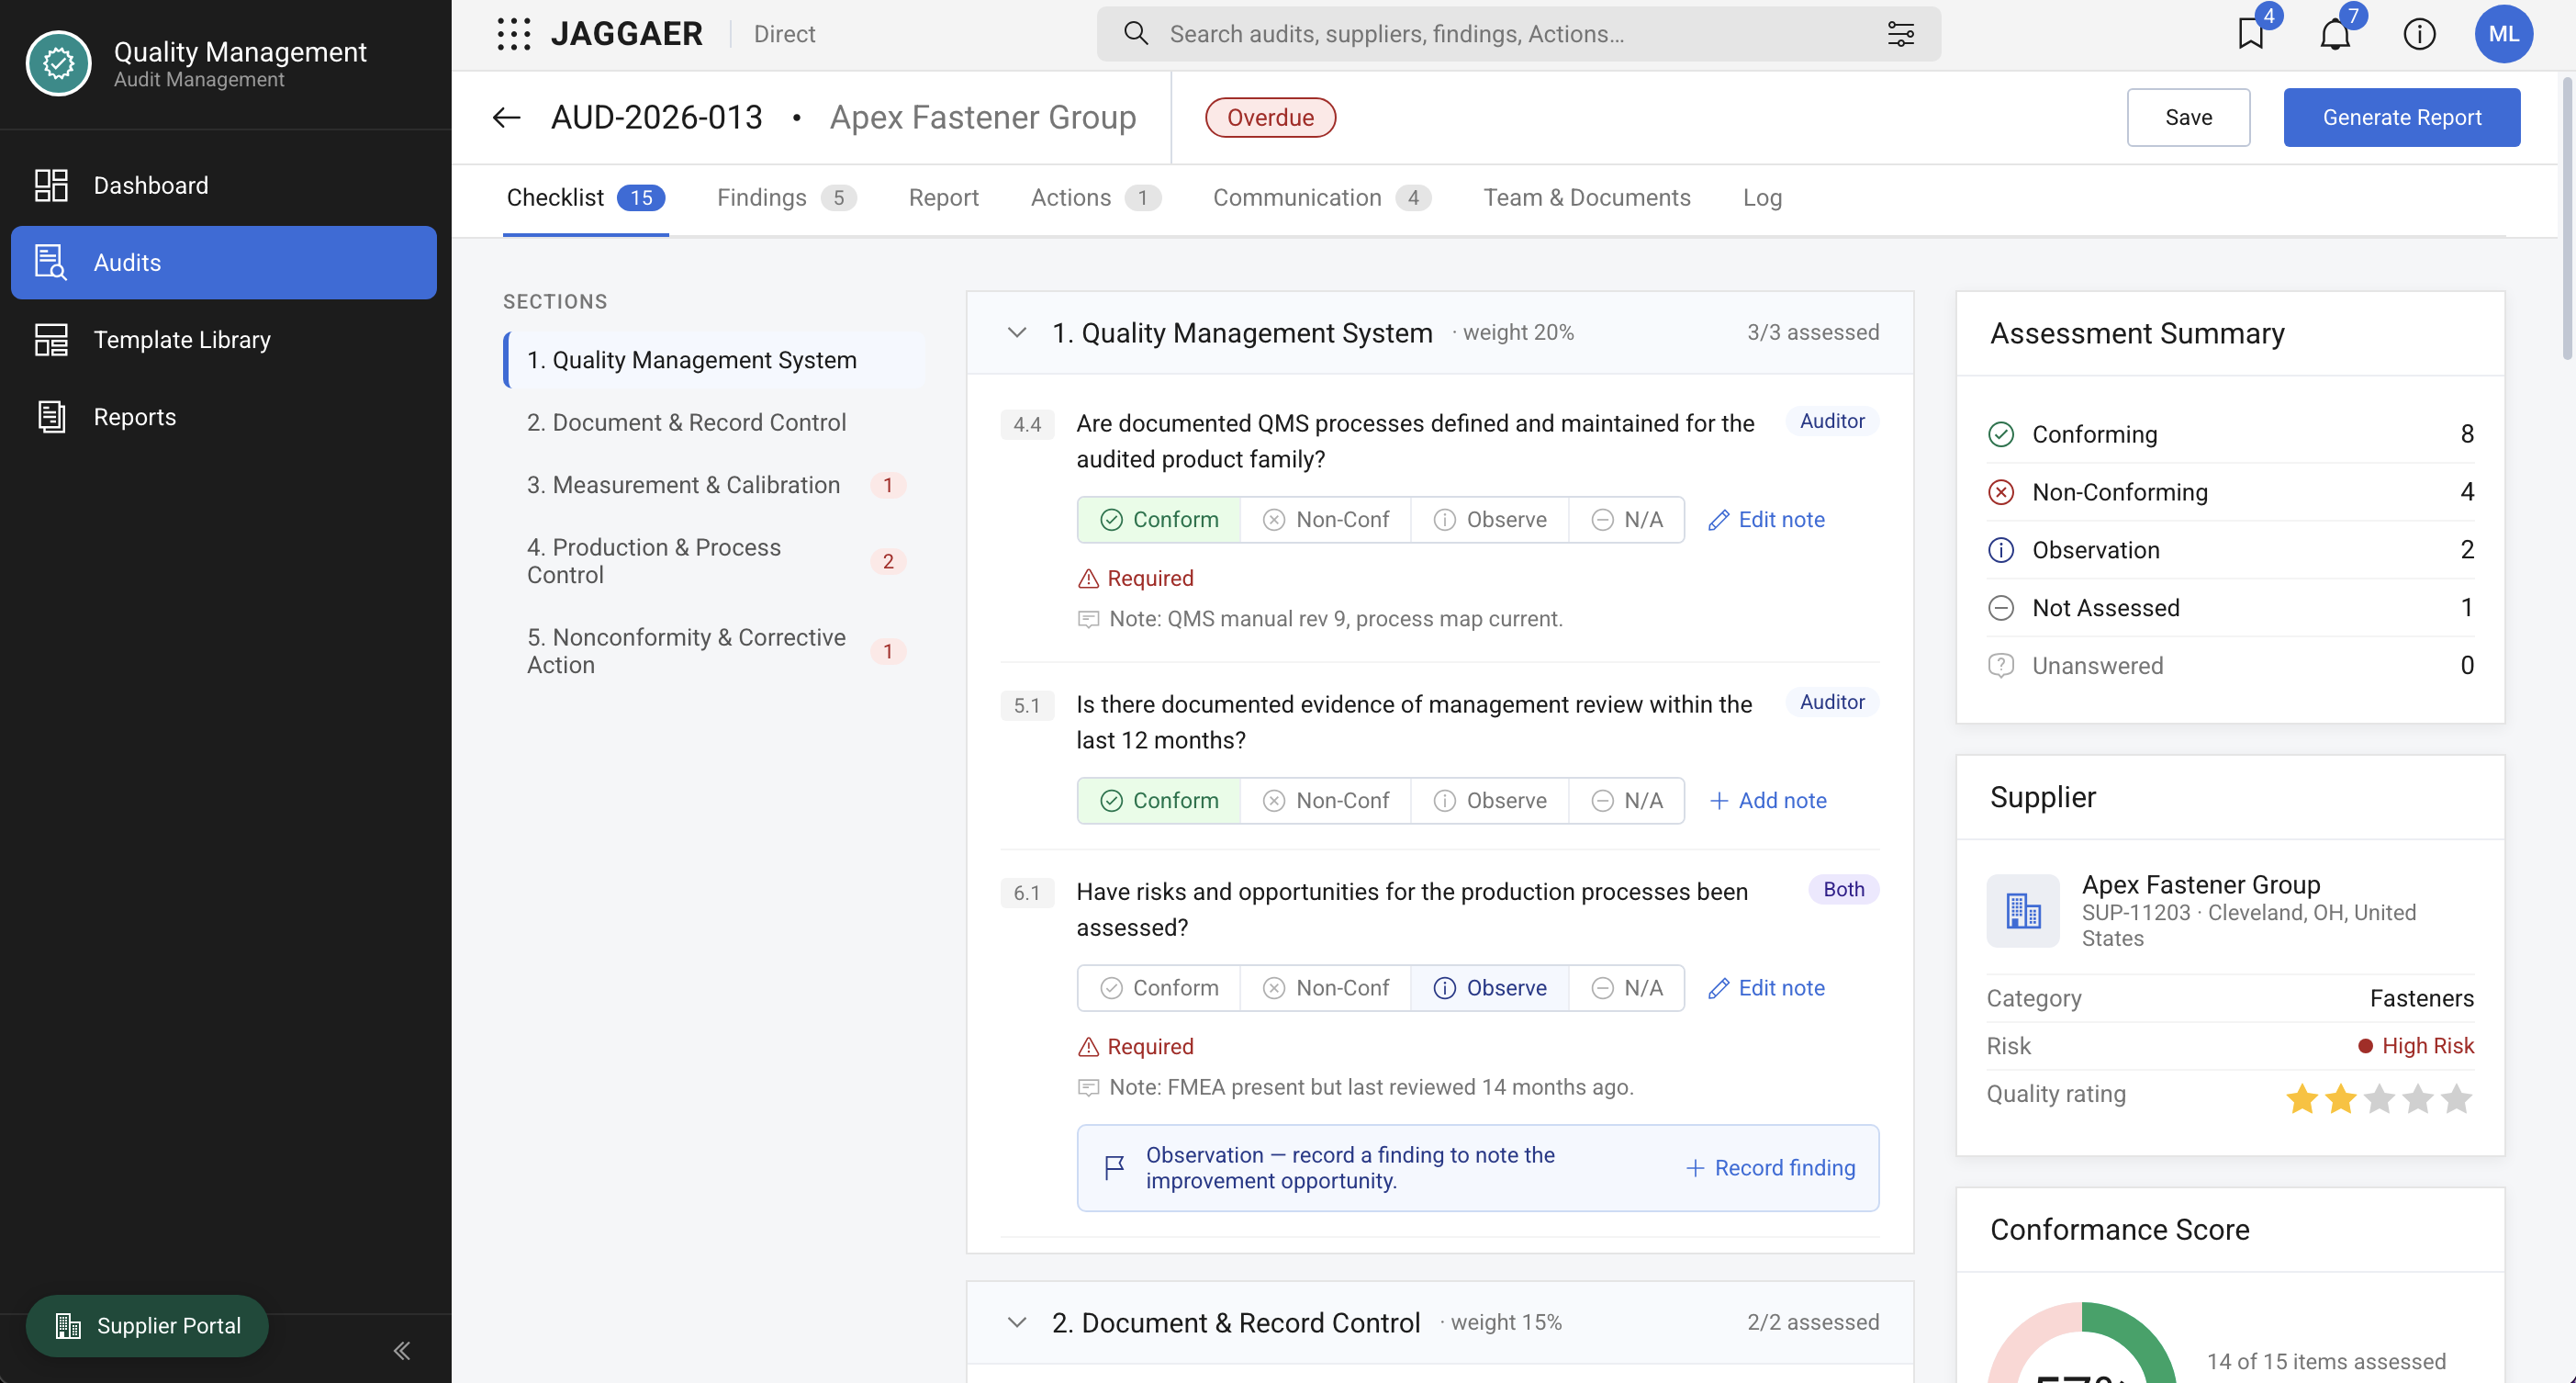Image resolution: width=2576 pixels, height=1383 pixels.
Task: Open Dashboard in the sidebar
Action: coord(224,185)
